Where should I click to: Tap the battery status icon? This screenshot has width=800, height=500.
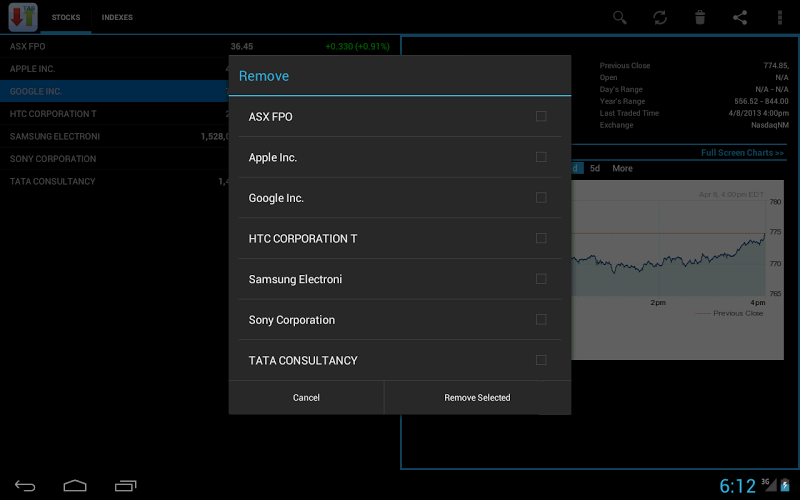[785, 485]
